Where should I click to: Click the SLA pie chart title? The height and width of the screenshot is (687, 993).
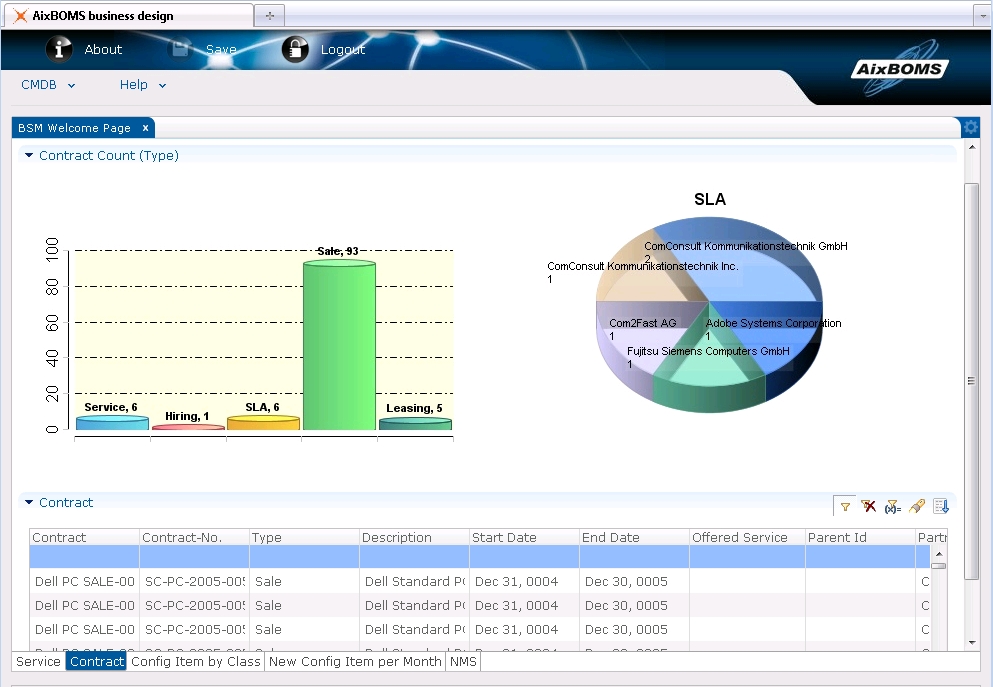coord(710,199)
